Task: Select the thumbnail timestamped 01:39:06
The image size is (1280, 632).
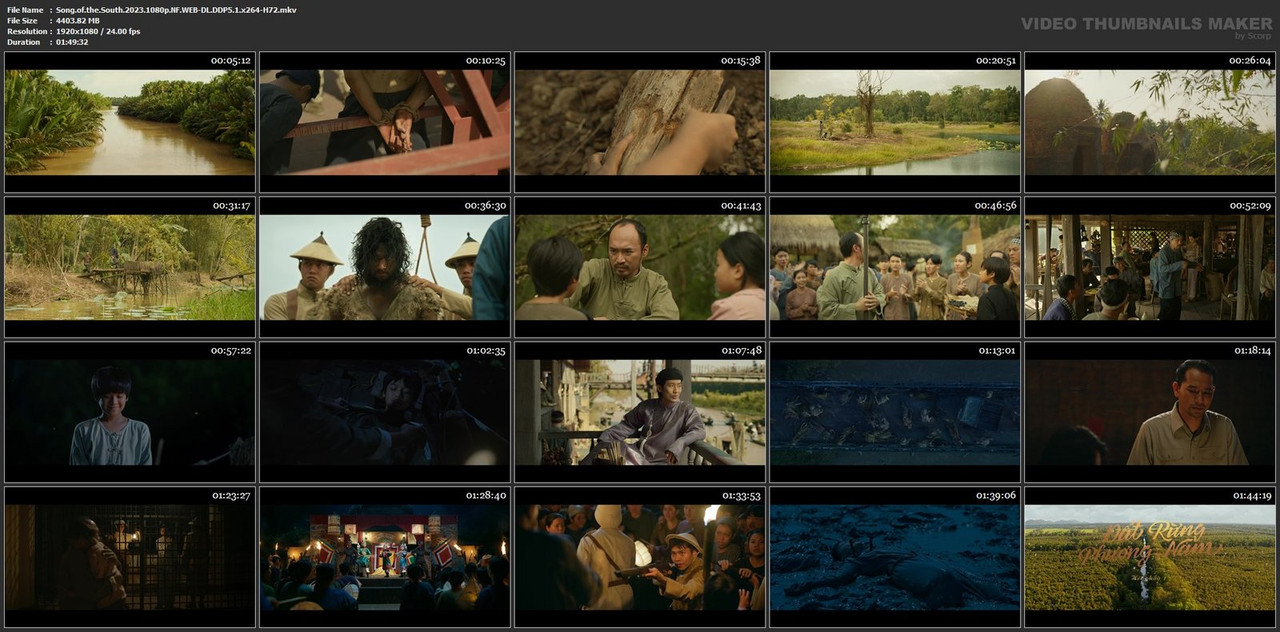Action: tap(895, 557)
